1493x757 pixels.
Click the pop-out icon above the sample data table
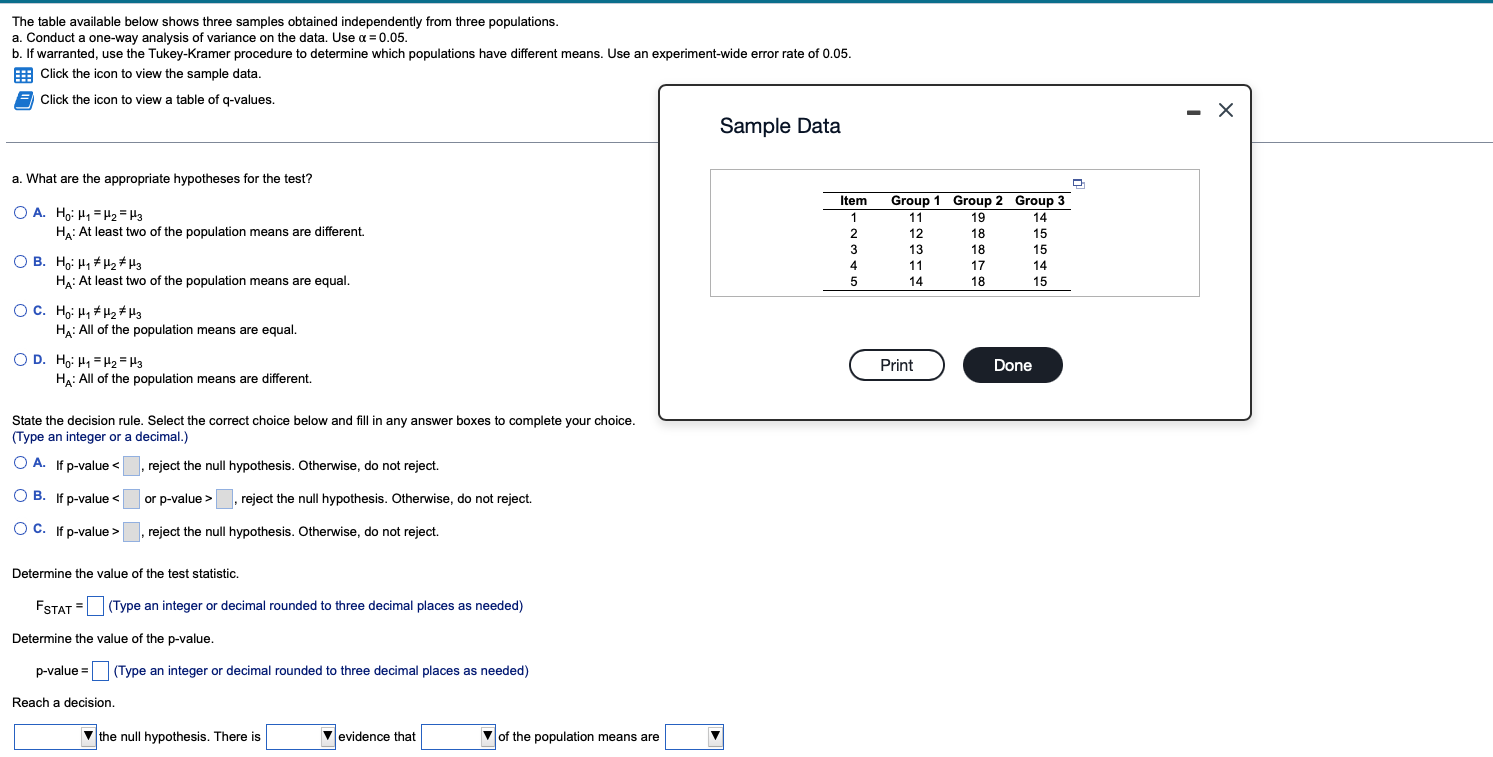point(1078,183)
